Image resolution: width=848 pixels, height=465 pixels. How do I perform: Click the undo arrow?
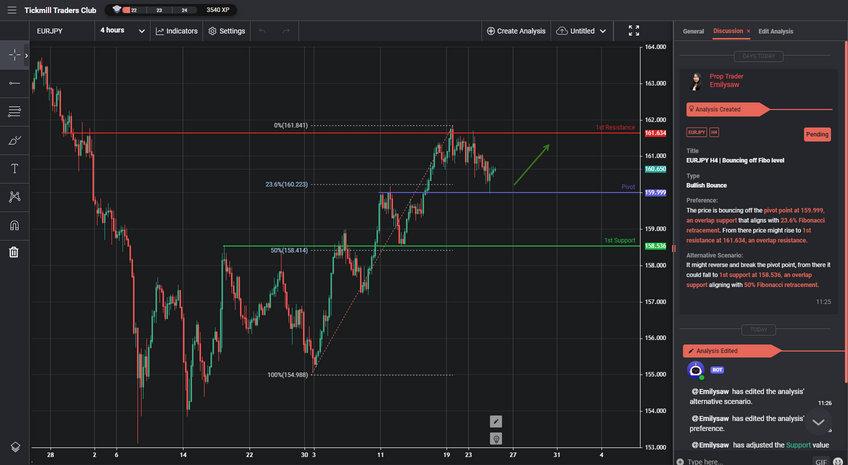click(x=262, y=31)
